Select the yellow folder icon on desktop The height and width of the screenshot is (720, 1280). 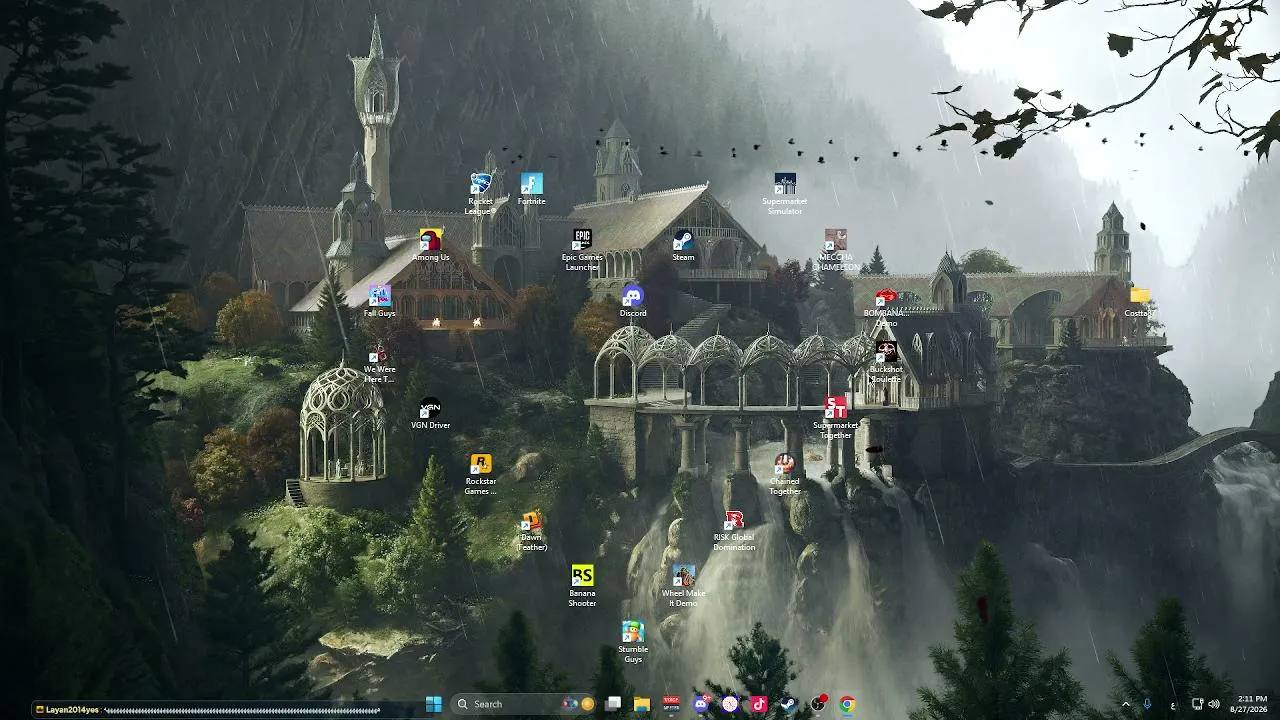[x=1139, y=302]
